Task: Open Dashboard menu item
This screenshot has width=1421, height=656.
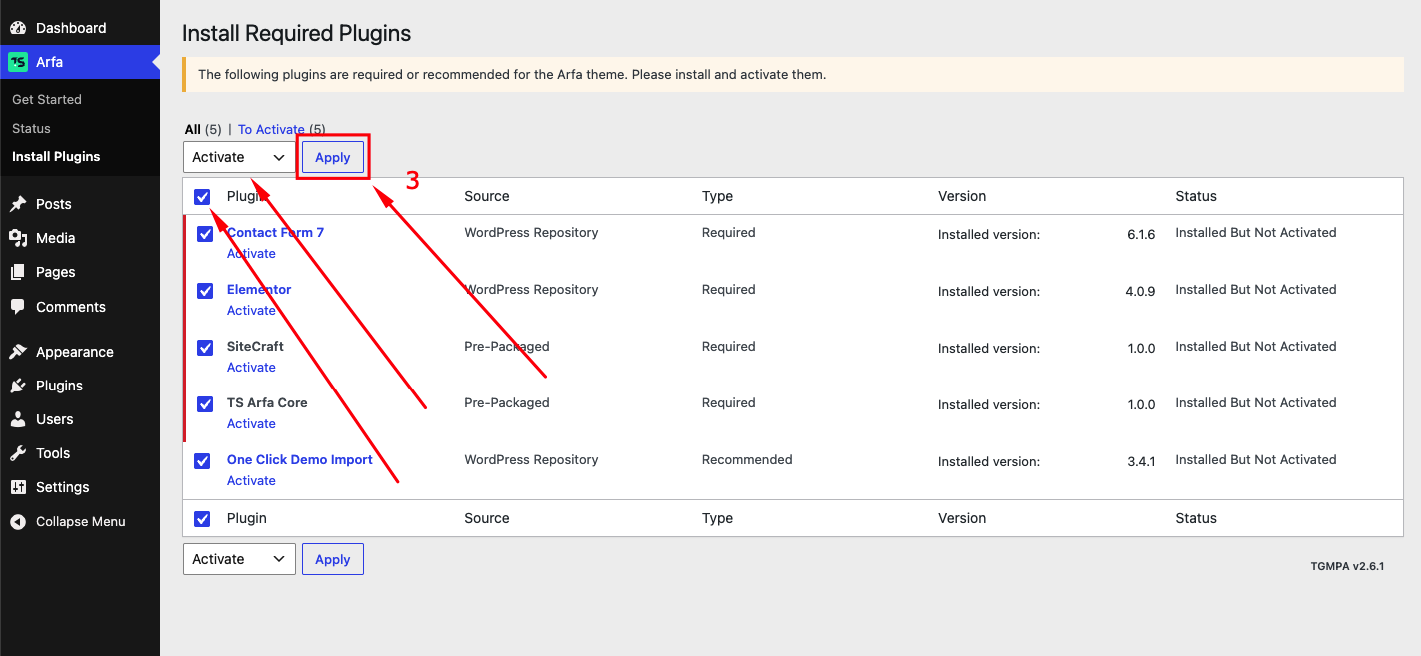Action: 80,28
